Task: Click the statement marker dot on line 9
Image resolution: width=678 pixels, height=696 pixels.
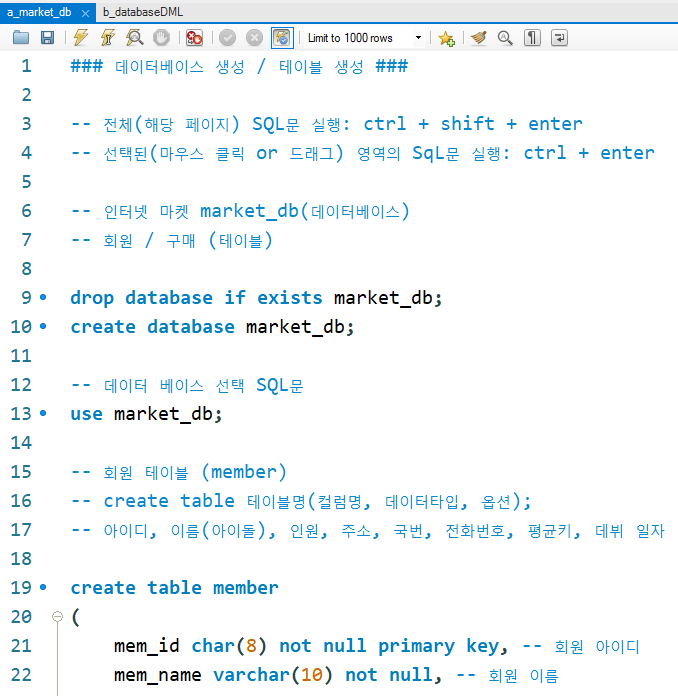Action: tap(43, 297)
